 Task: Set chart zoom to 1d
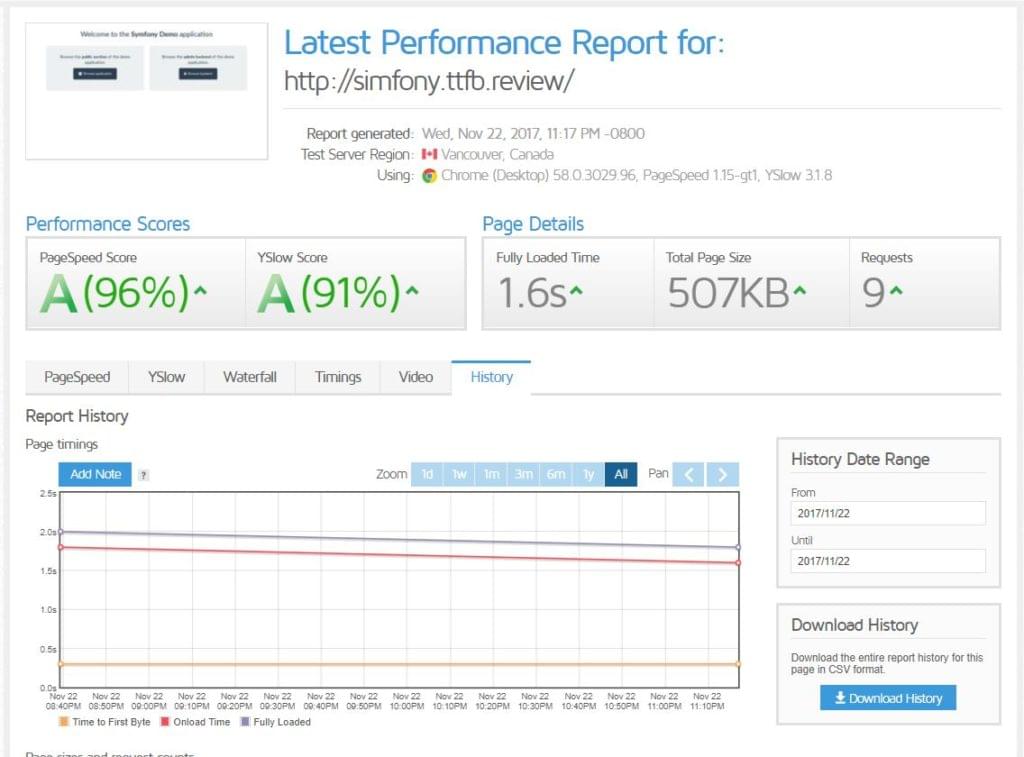tap(427, 474)
